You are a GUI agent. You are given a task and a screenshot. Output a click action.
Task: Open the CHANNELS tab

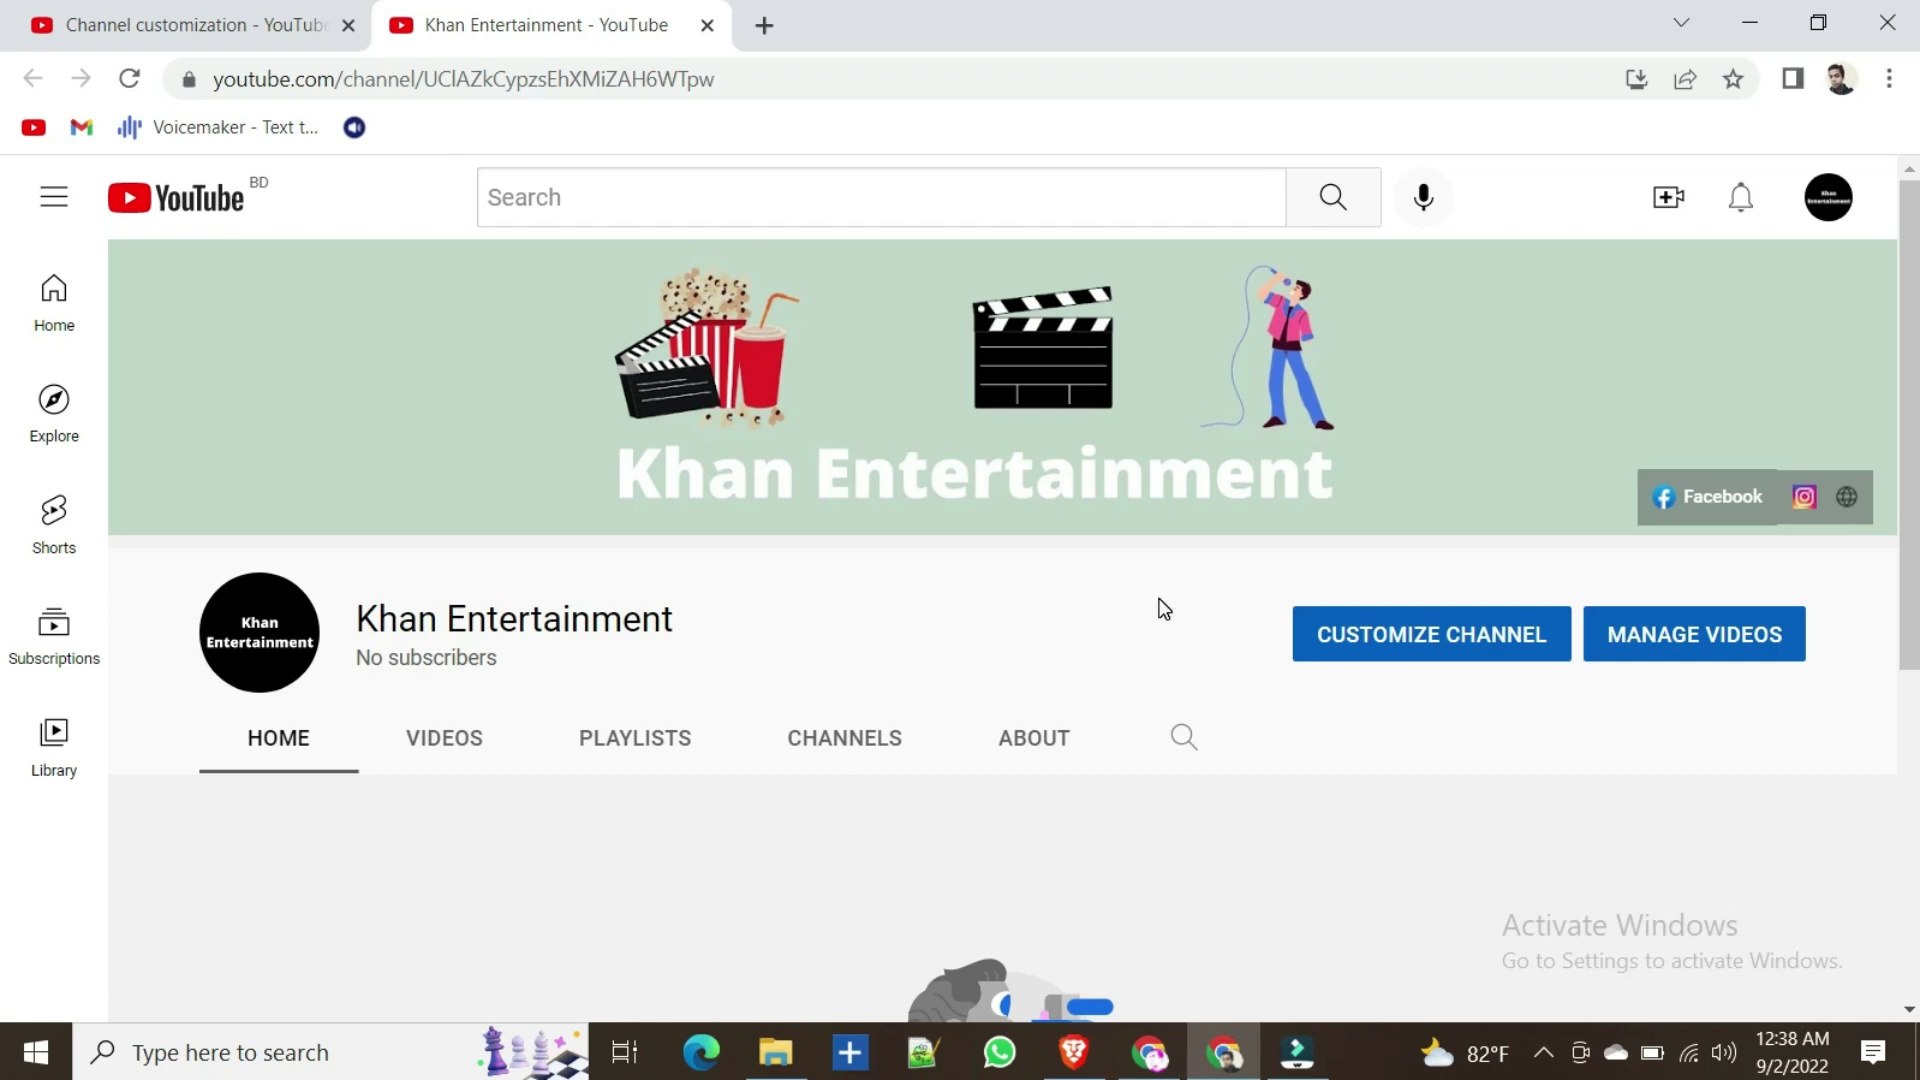point(844,737)
